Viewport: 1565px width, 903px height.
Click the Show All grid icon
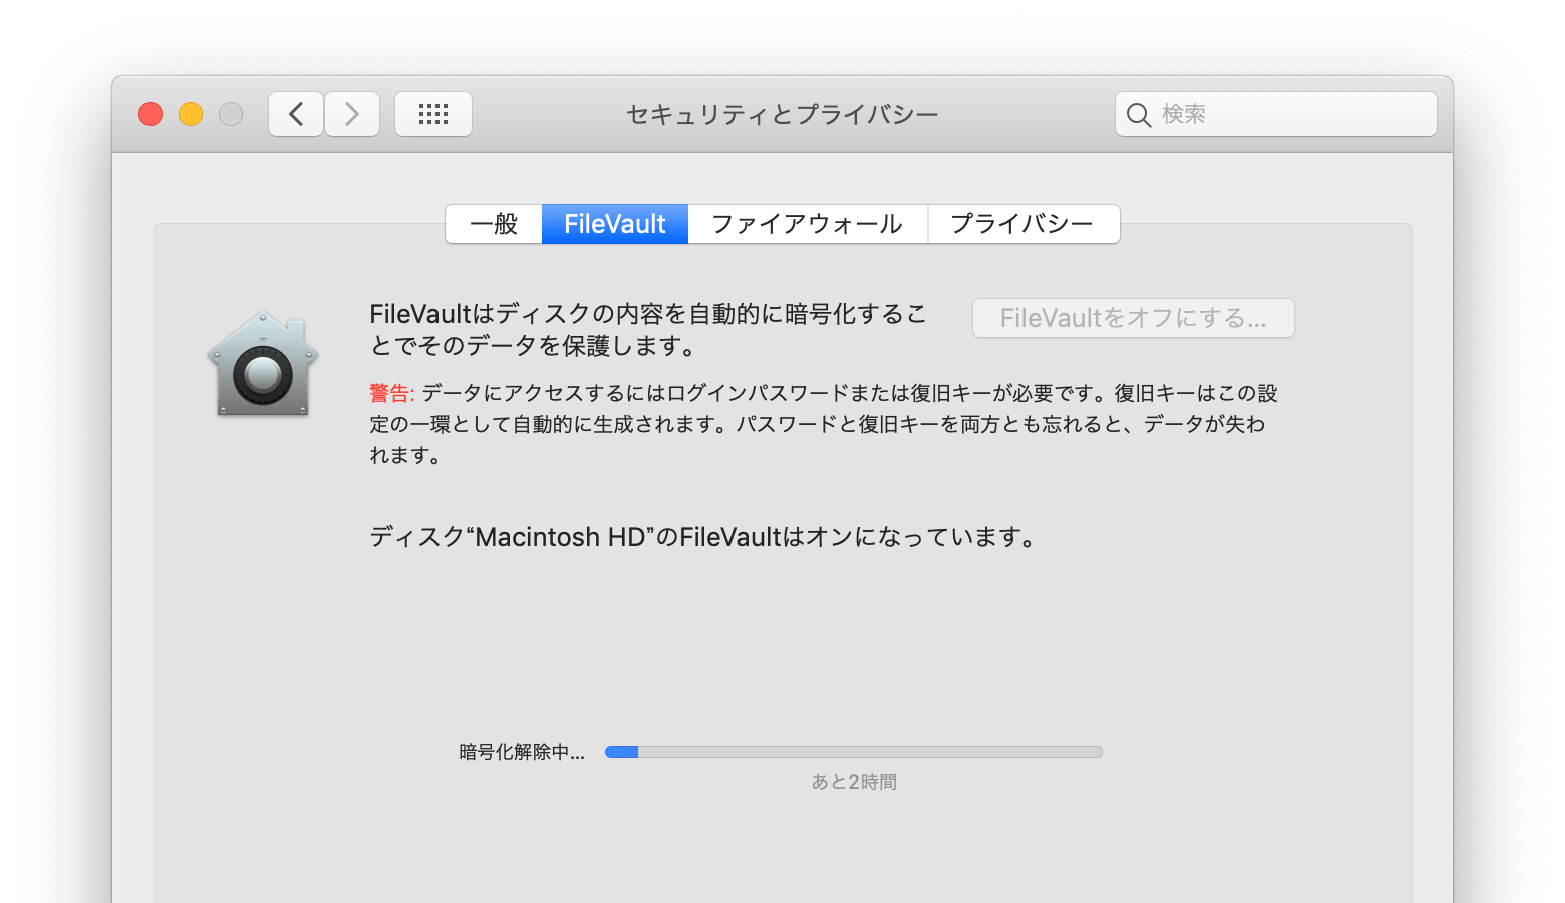tap(433, 113)
